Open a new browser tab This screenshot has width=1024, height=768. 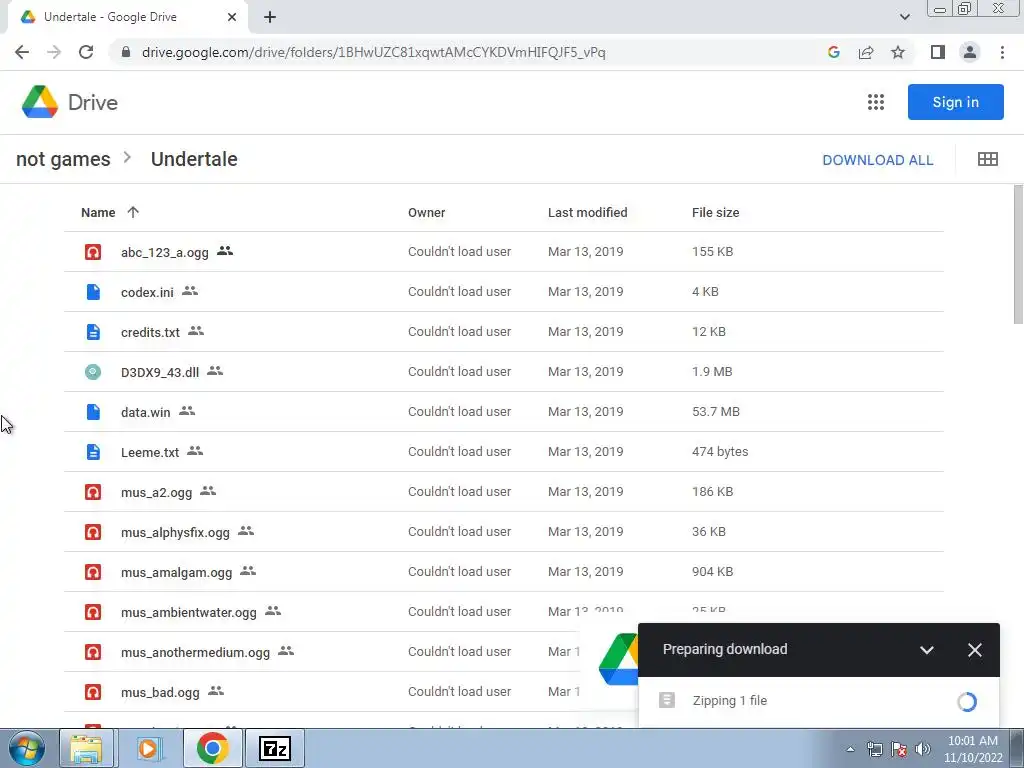click(270, 17)
